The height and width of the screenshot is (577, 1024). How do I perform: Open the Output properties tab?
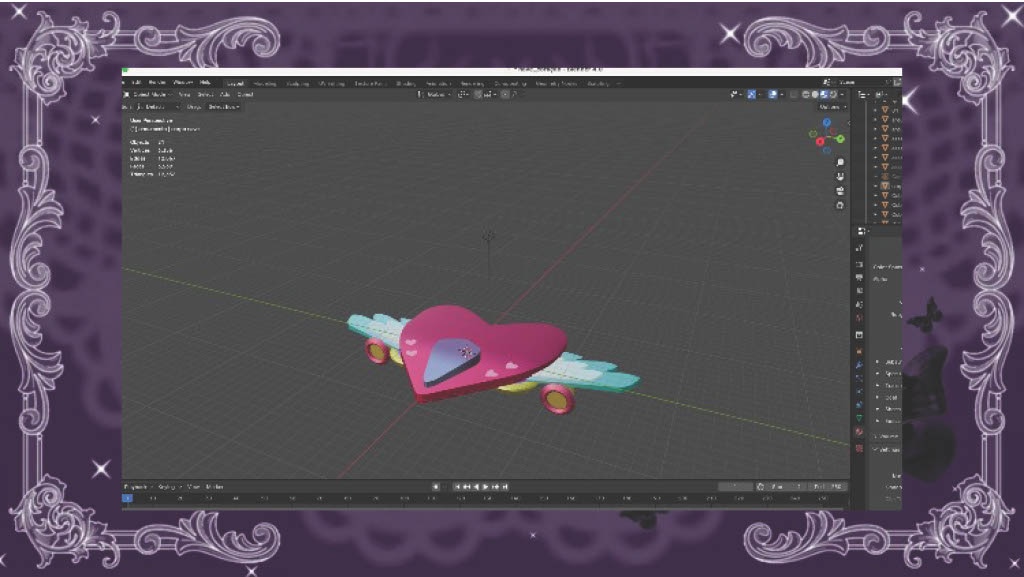pos(859,278)
